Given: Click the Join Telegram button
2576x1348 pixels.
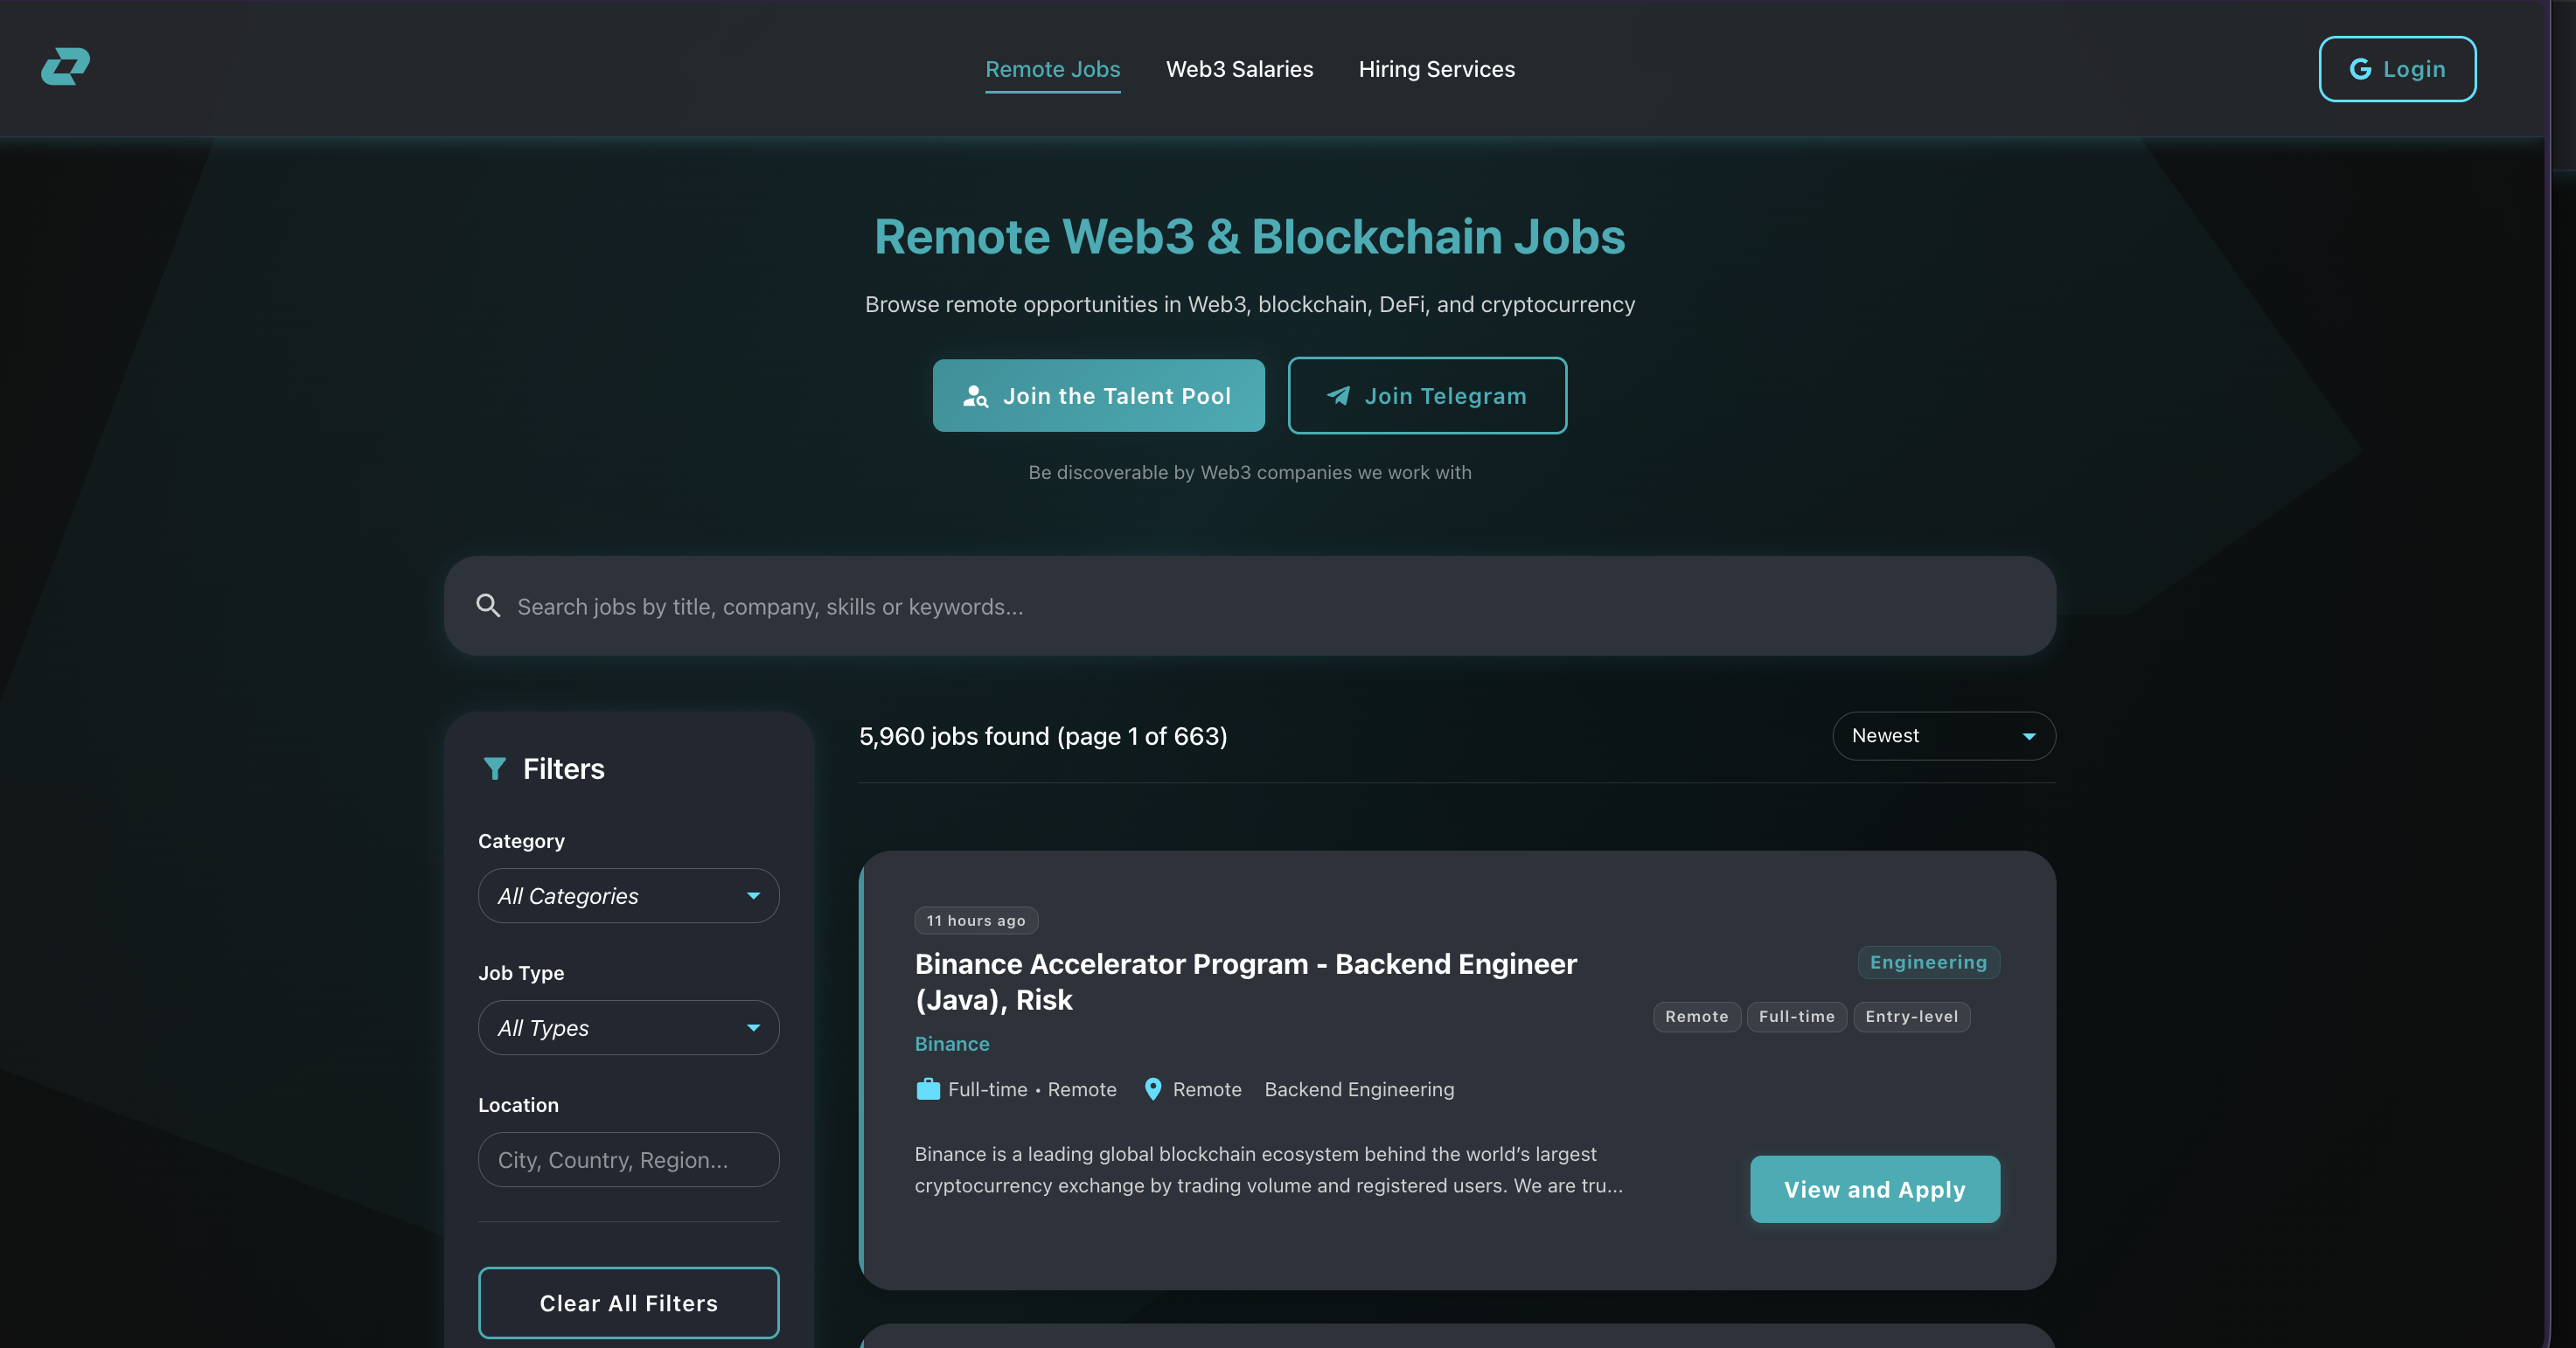Looking at the screenshot, I should click(1427, 396).
